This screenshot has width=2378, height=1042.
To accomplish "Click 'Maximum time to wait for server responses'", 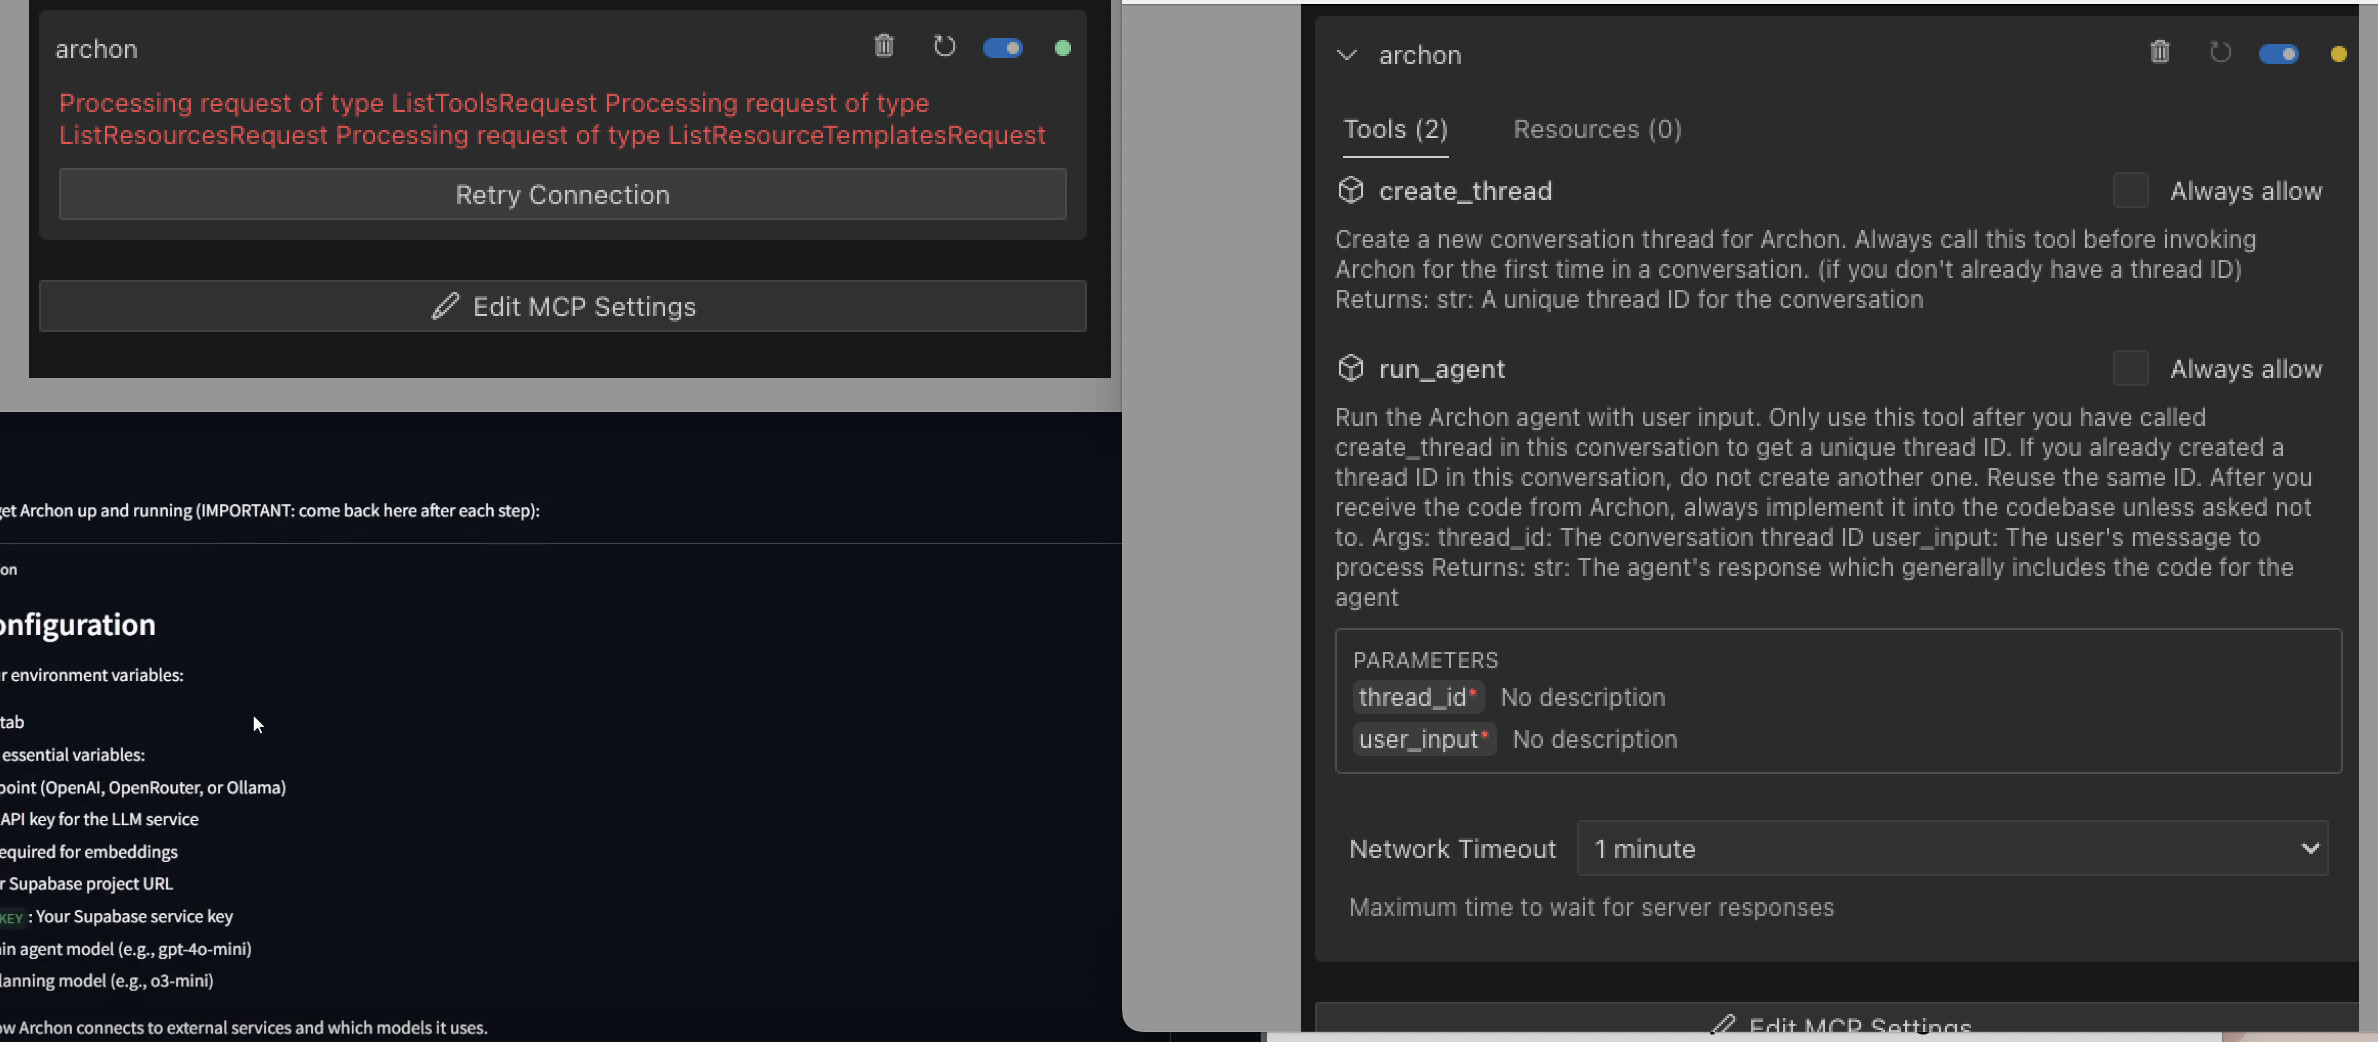I will tap(1591, 907).
